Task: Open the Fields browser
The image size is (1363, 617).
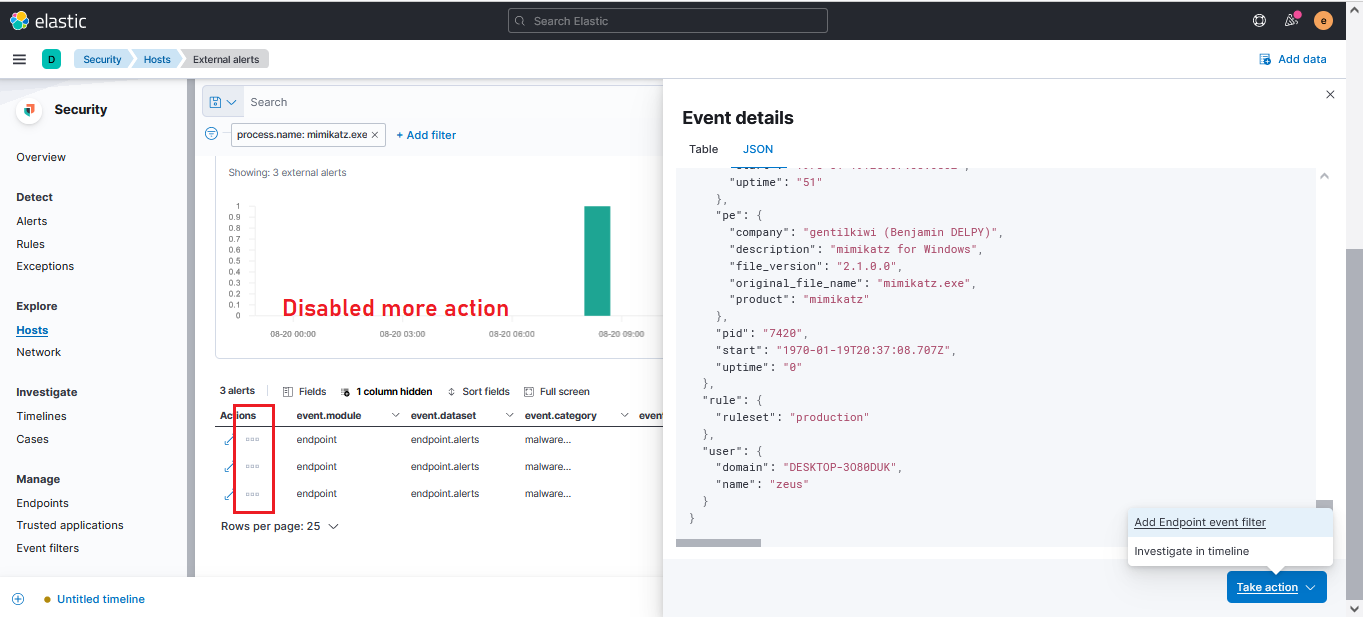Action: click(305, 392)
